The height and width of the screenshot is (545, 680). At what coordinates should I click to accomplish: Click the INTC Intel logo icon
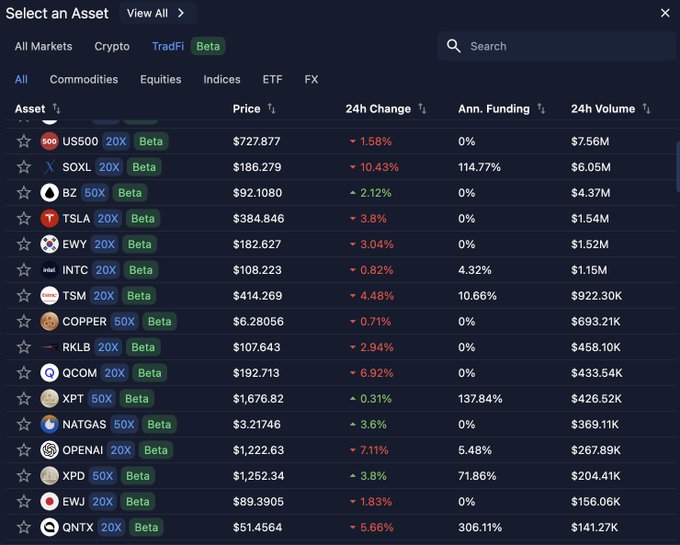tap(49, 270)
